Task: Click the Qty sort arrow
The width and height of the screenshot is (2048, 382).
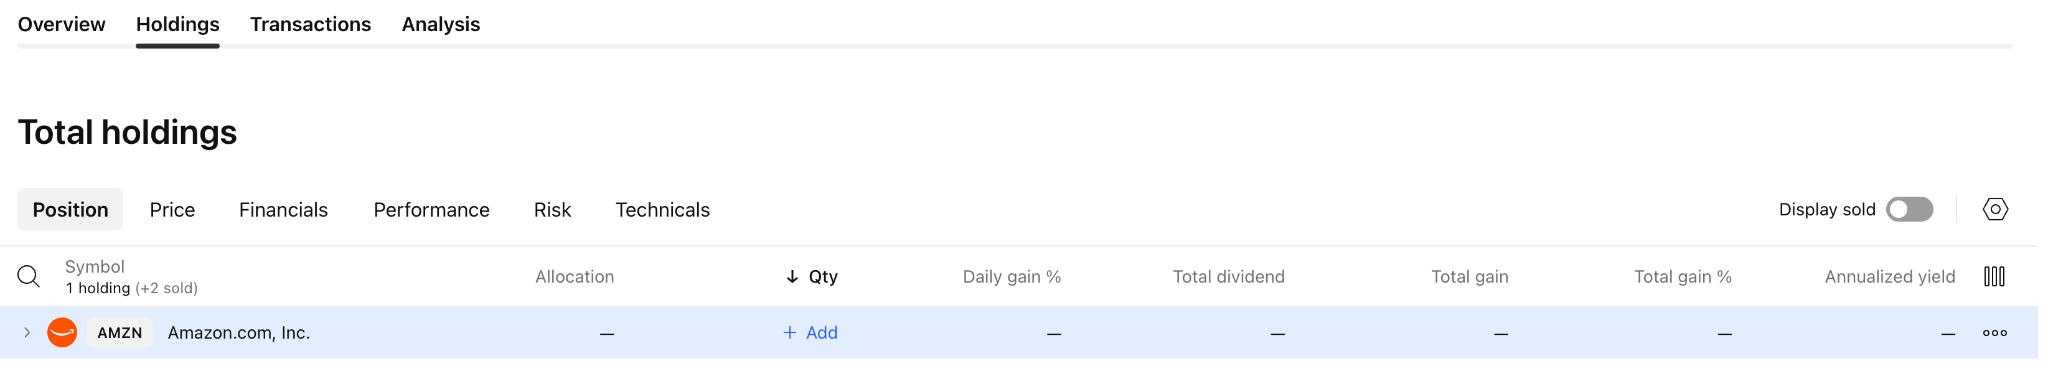Action: (x=792, y=277)
